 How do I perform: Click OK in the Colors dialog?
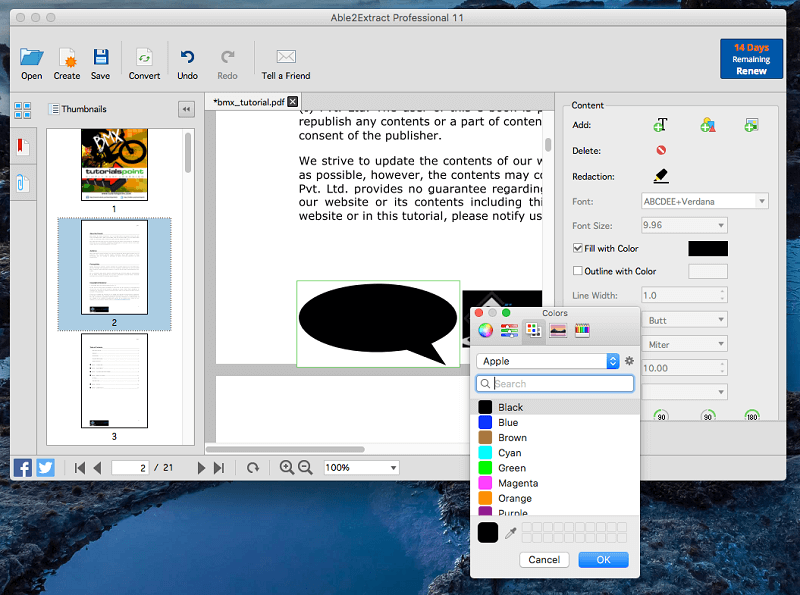pos(603,560)
